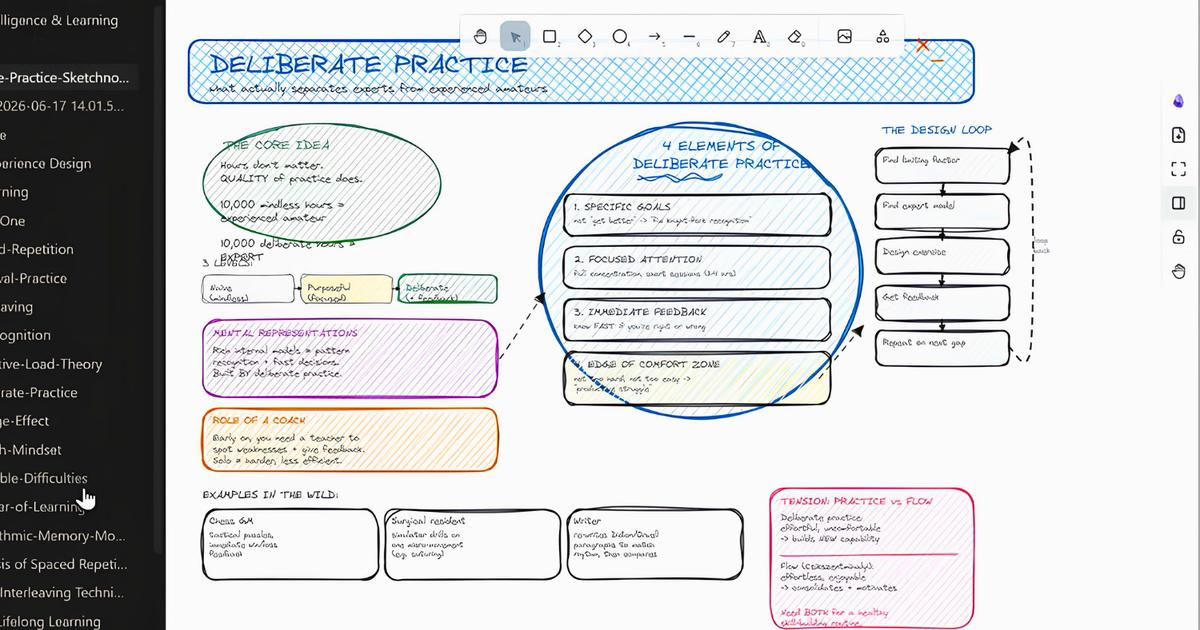Select the Rectangle shape tool
The image size is (1200, 630).
point(549,37)
